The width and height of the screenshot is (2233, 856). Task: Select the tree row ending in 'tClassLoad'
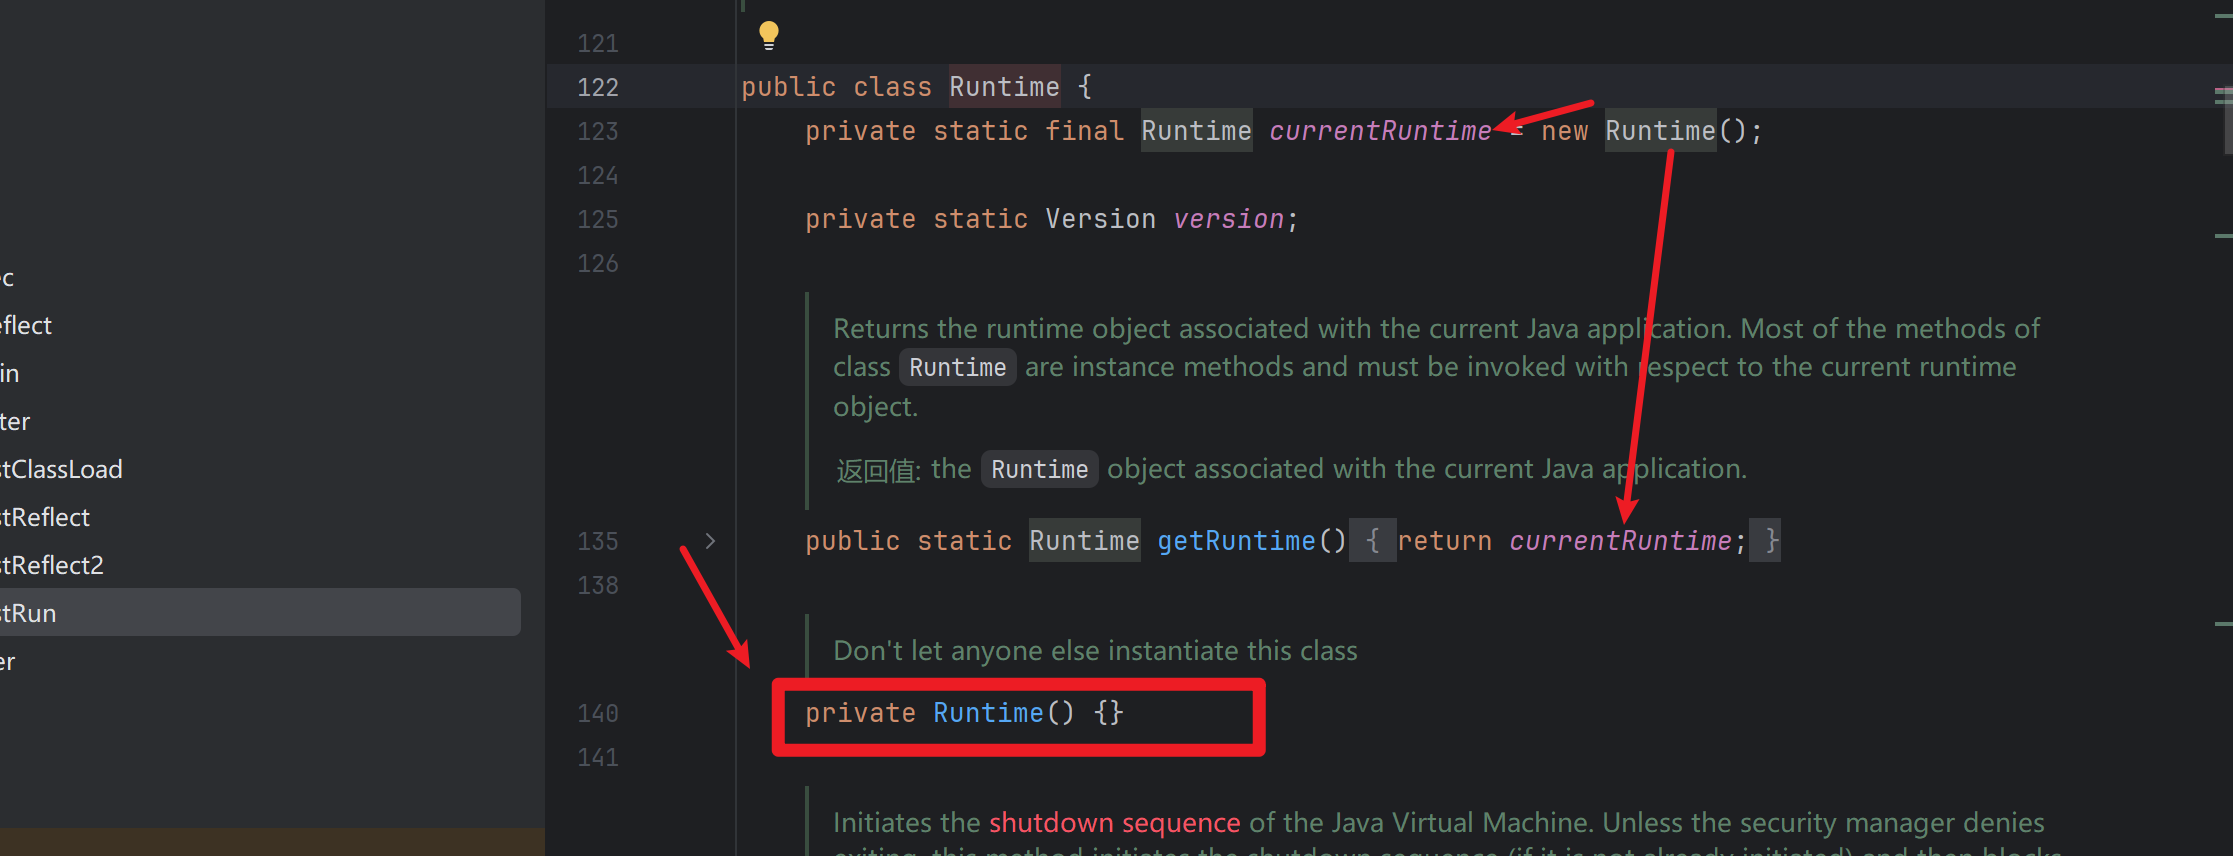tap(260, 469)
